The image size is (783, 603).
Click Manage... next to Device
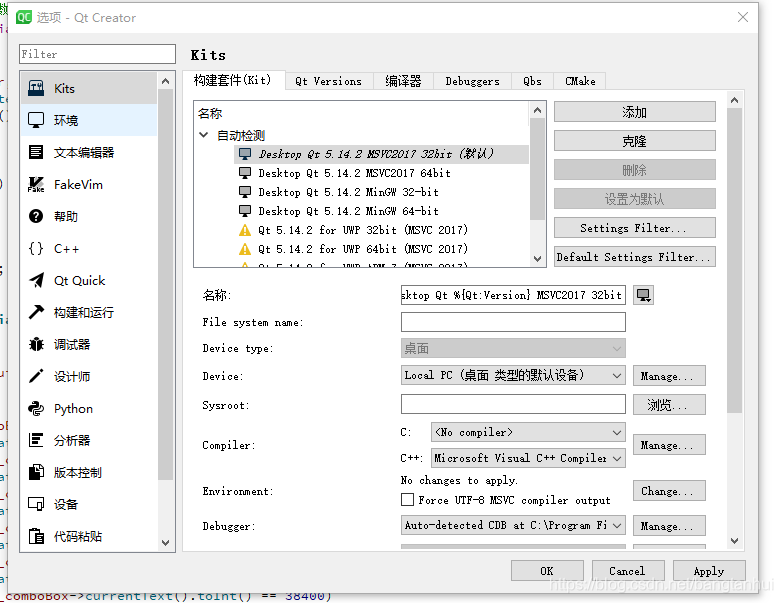click(669, 376)
